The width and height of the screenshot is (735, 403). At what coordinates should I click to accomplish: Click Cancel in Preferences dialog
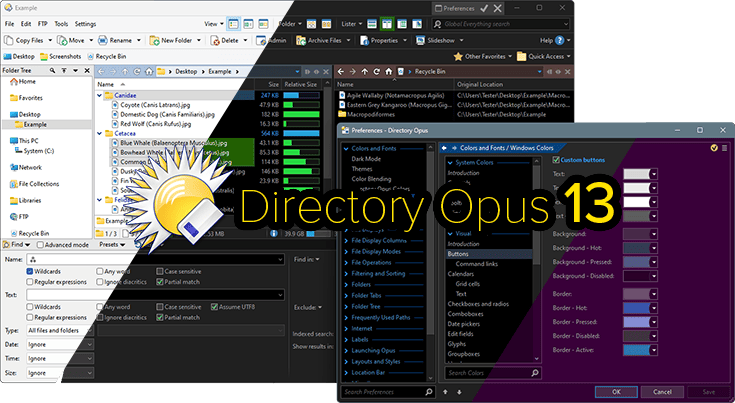point(662,392)
